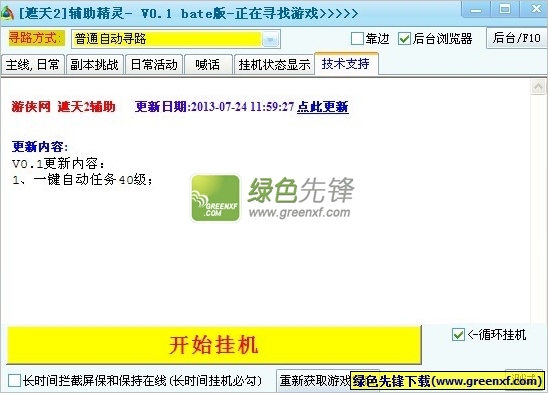The height and width of the screenshot is (393, 548).
Task: Click the 更新内容: heading
Action: click(x=40, y=147)
